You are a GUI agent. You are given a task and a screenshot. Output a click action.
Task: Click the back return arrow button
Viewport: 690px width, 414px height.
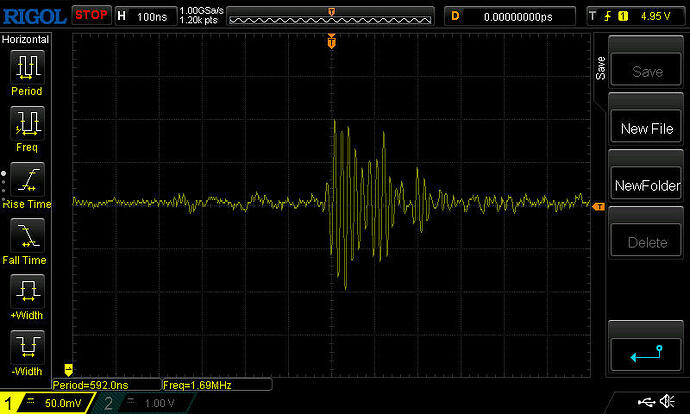click(x=646, y=354)
